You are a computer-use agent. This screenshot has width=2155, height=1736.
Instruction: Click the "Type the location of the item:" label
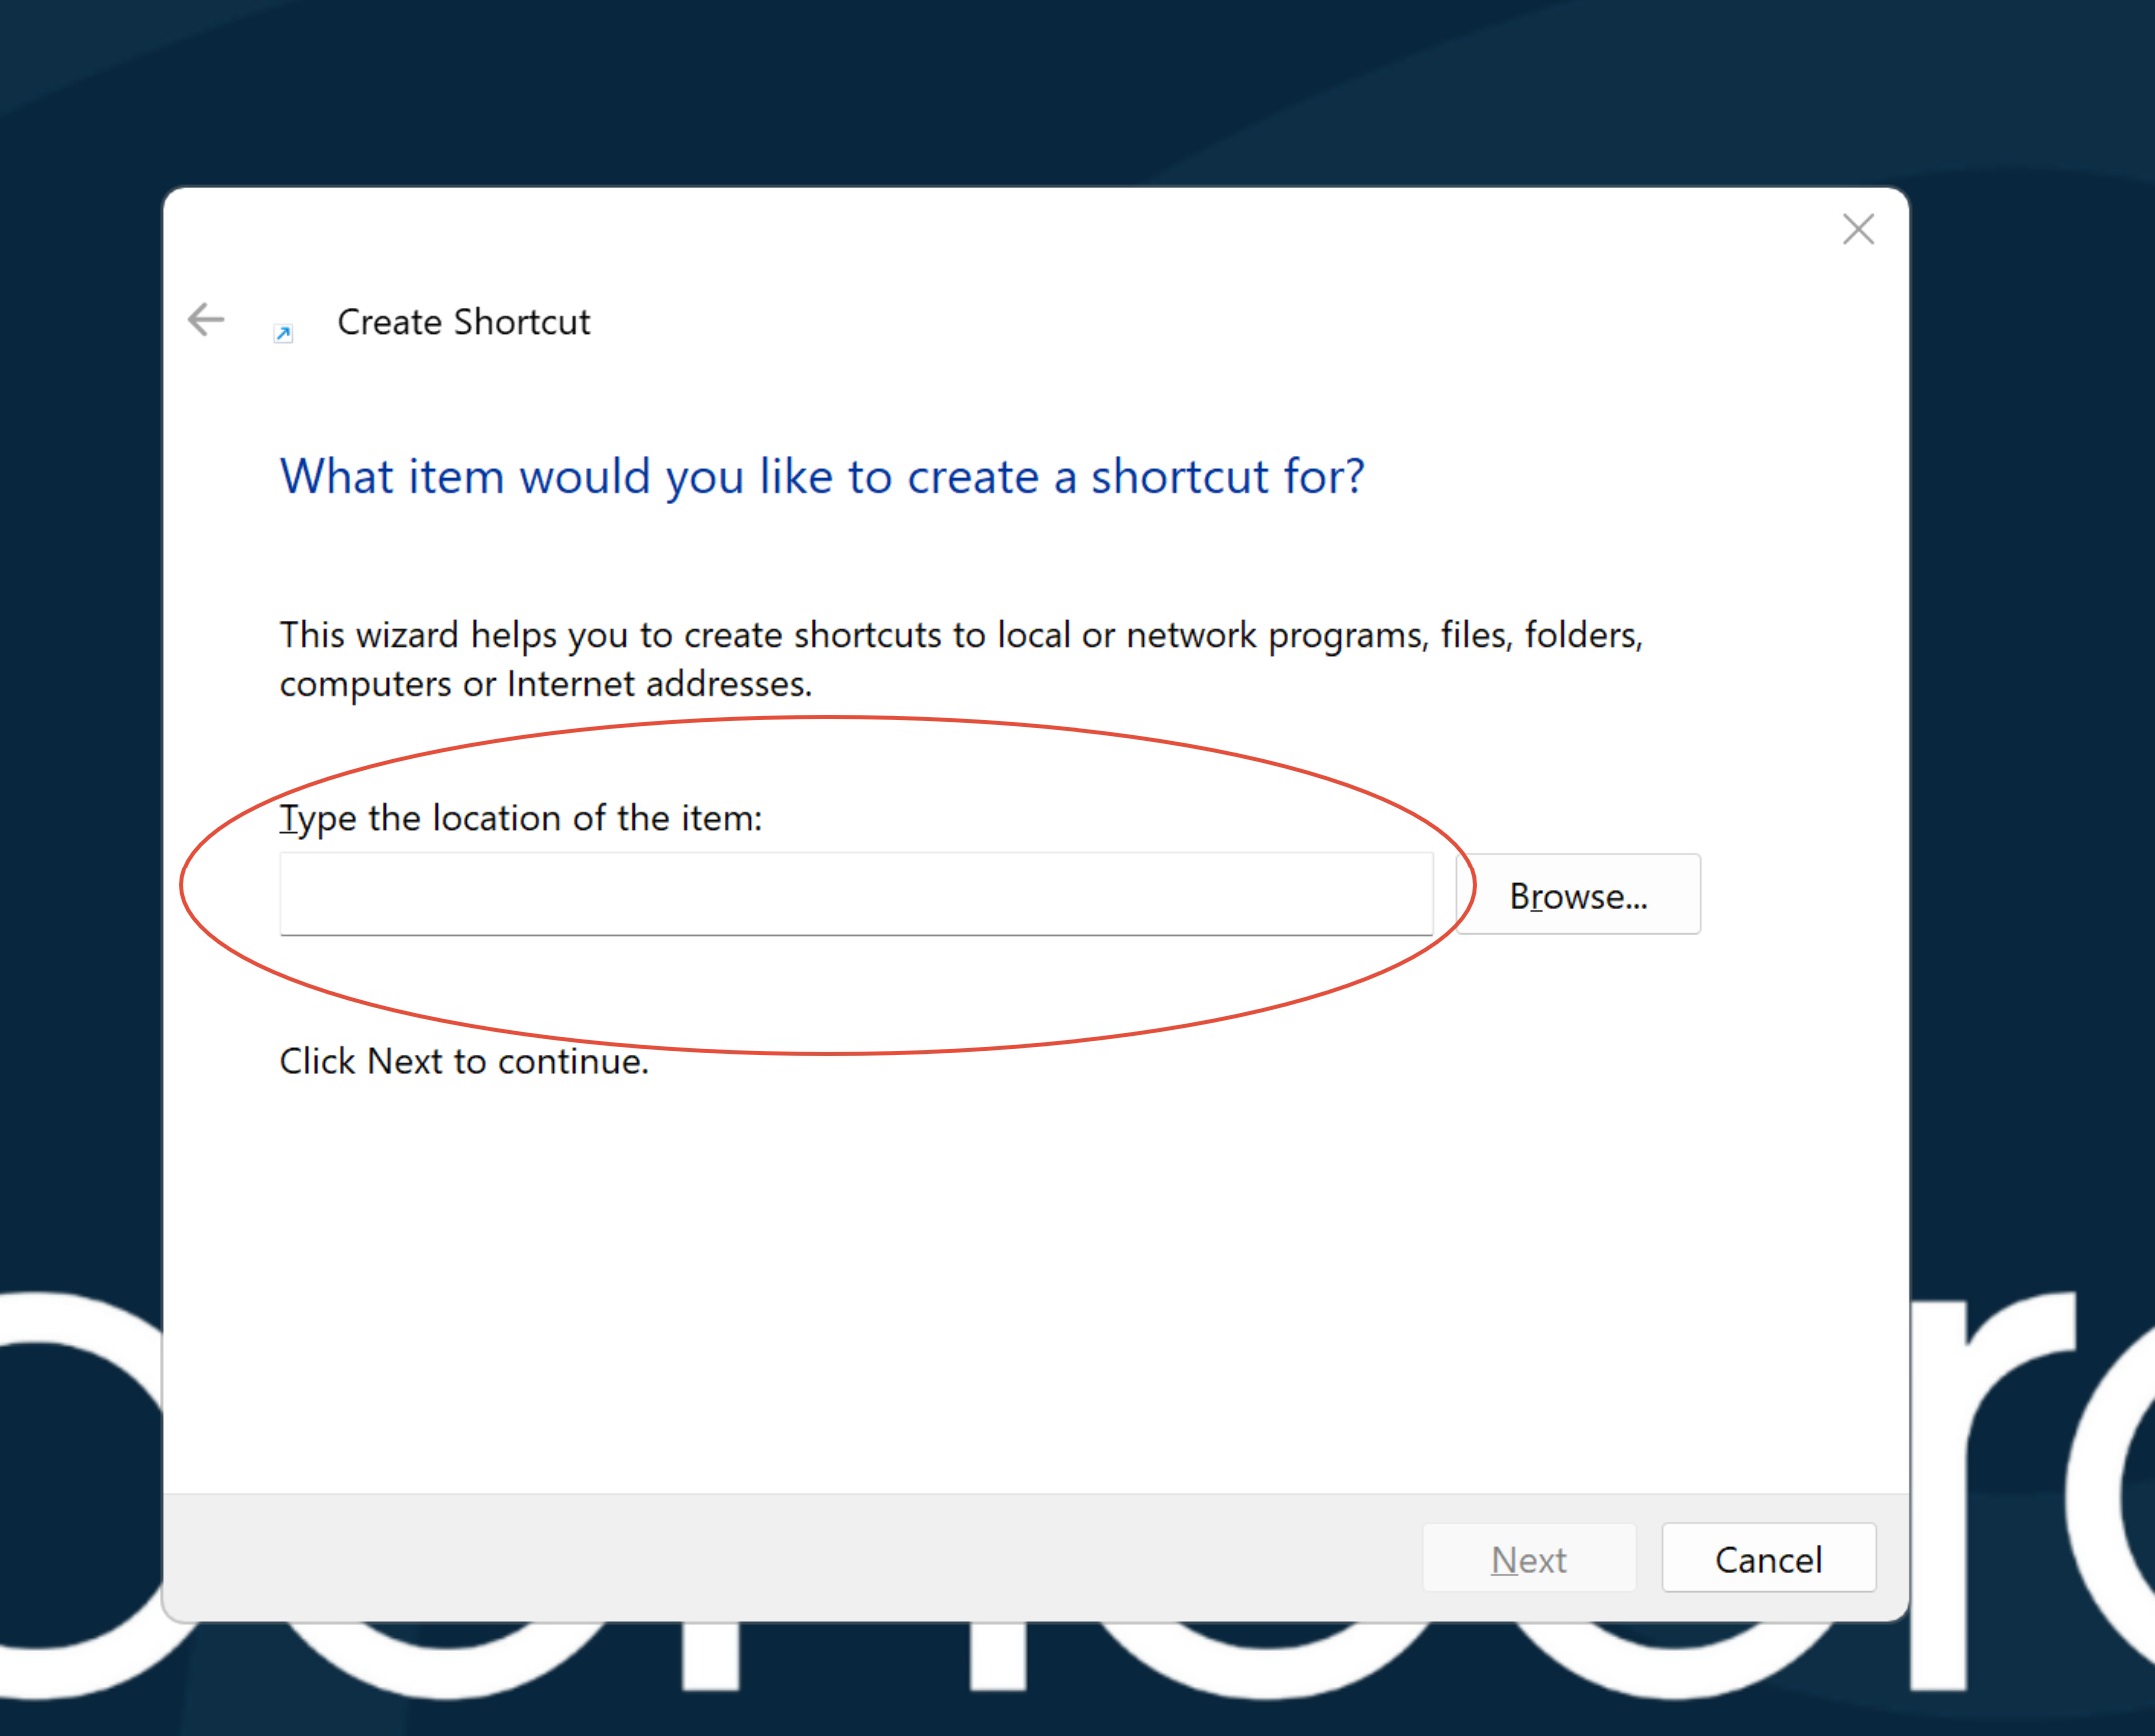[x=520, y=818]
